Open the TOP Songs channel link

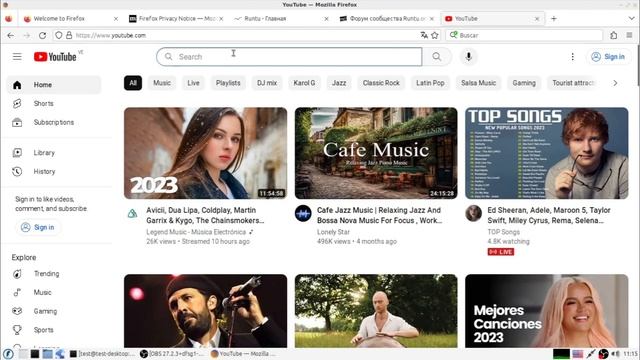[503, 232]
